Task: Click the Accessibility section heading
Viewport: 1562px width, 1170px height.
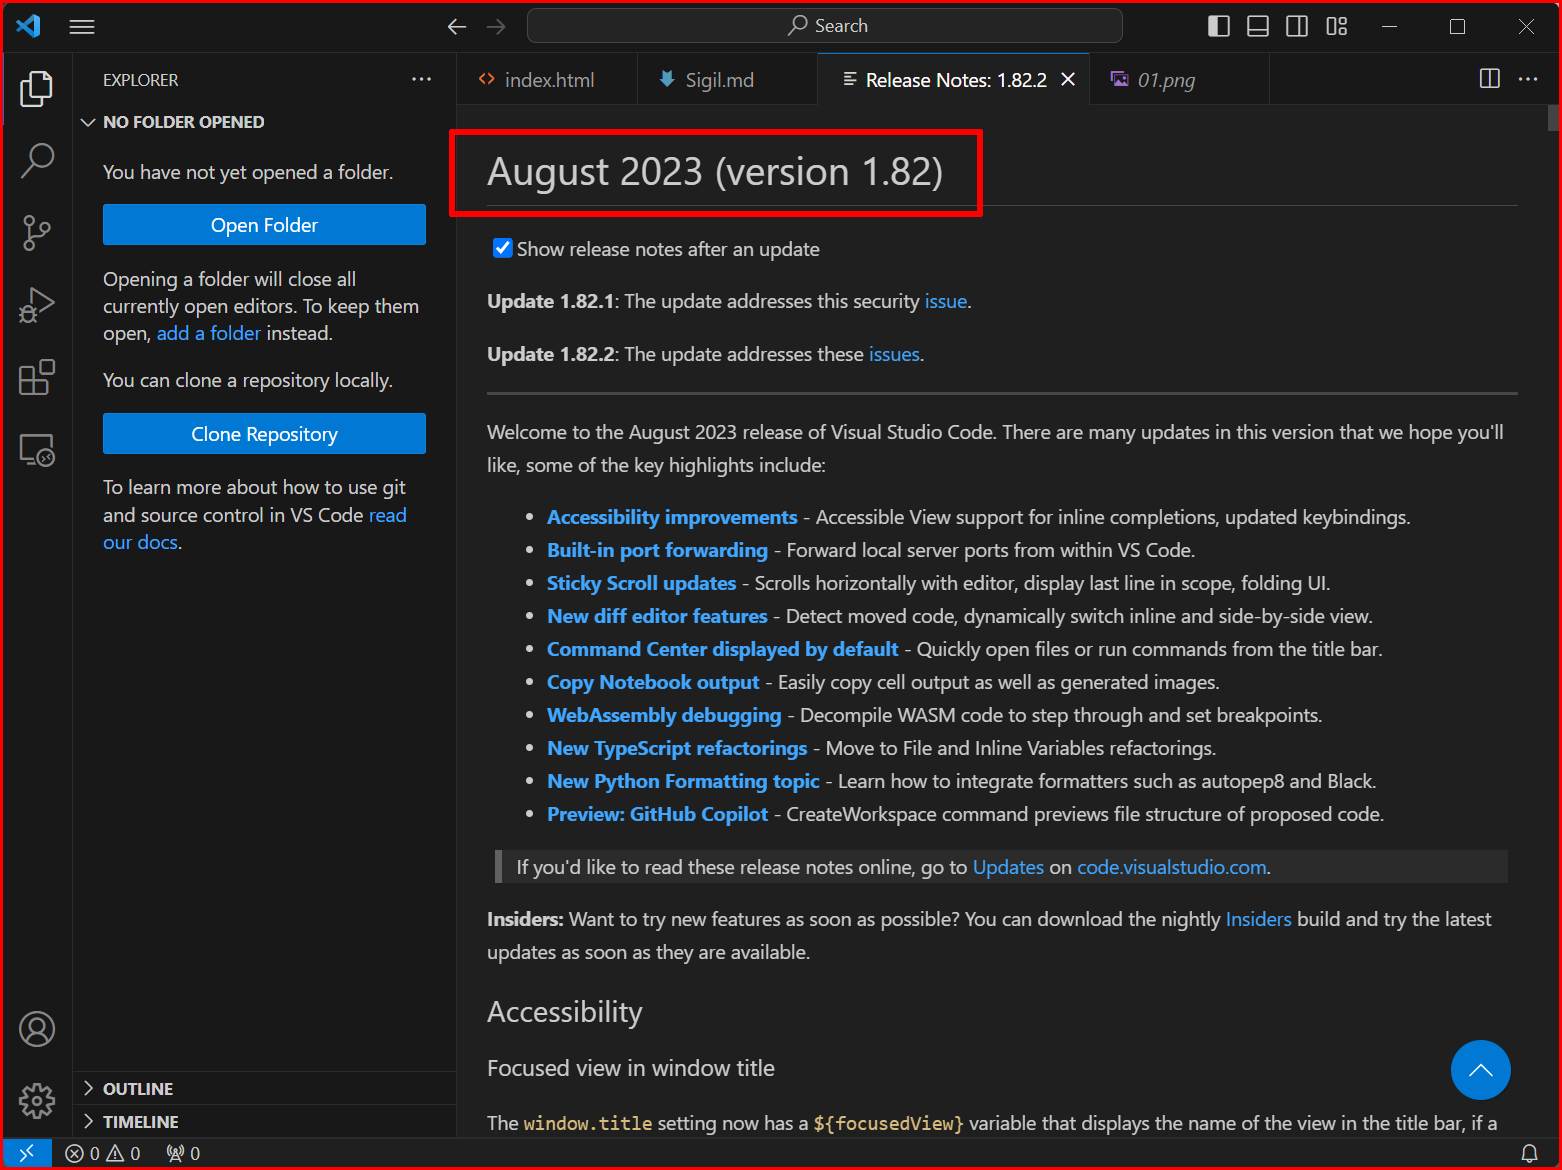Action: (565, 1012)
